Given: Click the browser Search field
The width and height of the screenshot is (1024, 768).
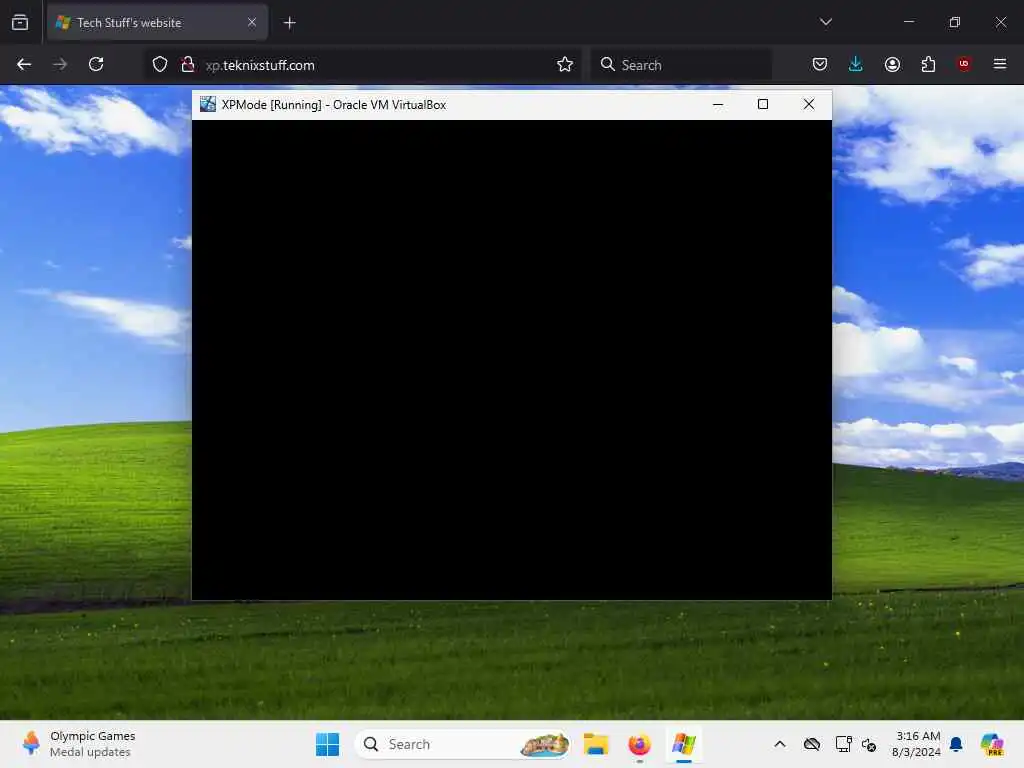Looking at the screenshot, I should point(682,65).
